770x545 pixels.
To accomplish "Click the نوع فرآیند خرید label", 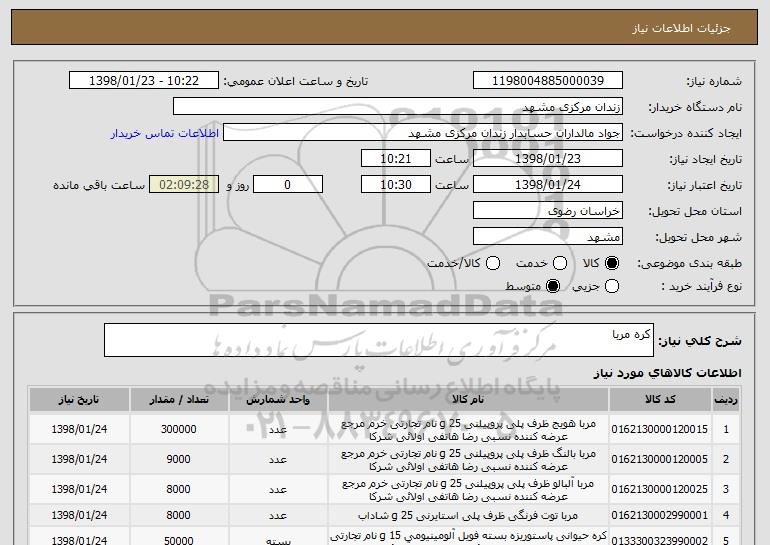I will click(701, 286).
